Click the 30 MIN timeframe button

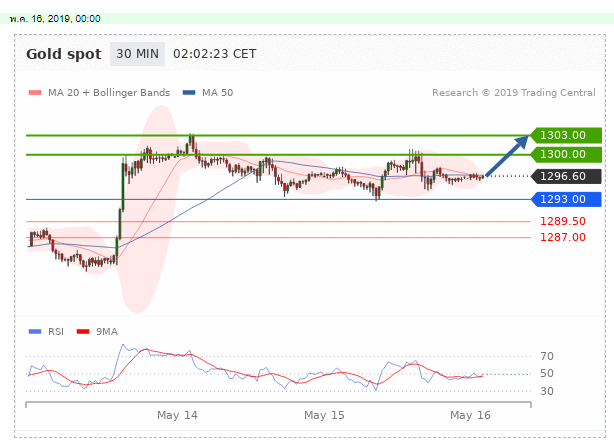137,54
